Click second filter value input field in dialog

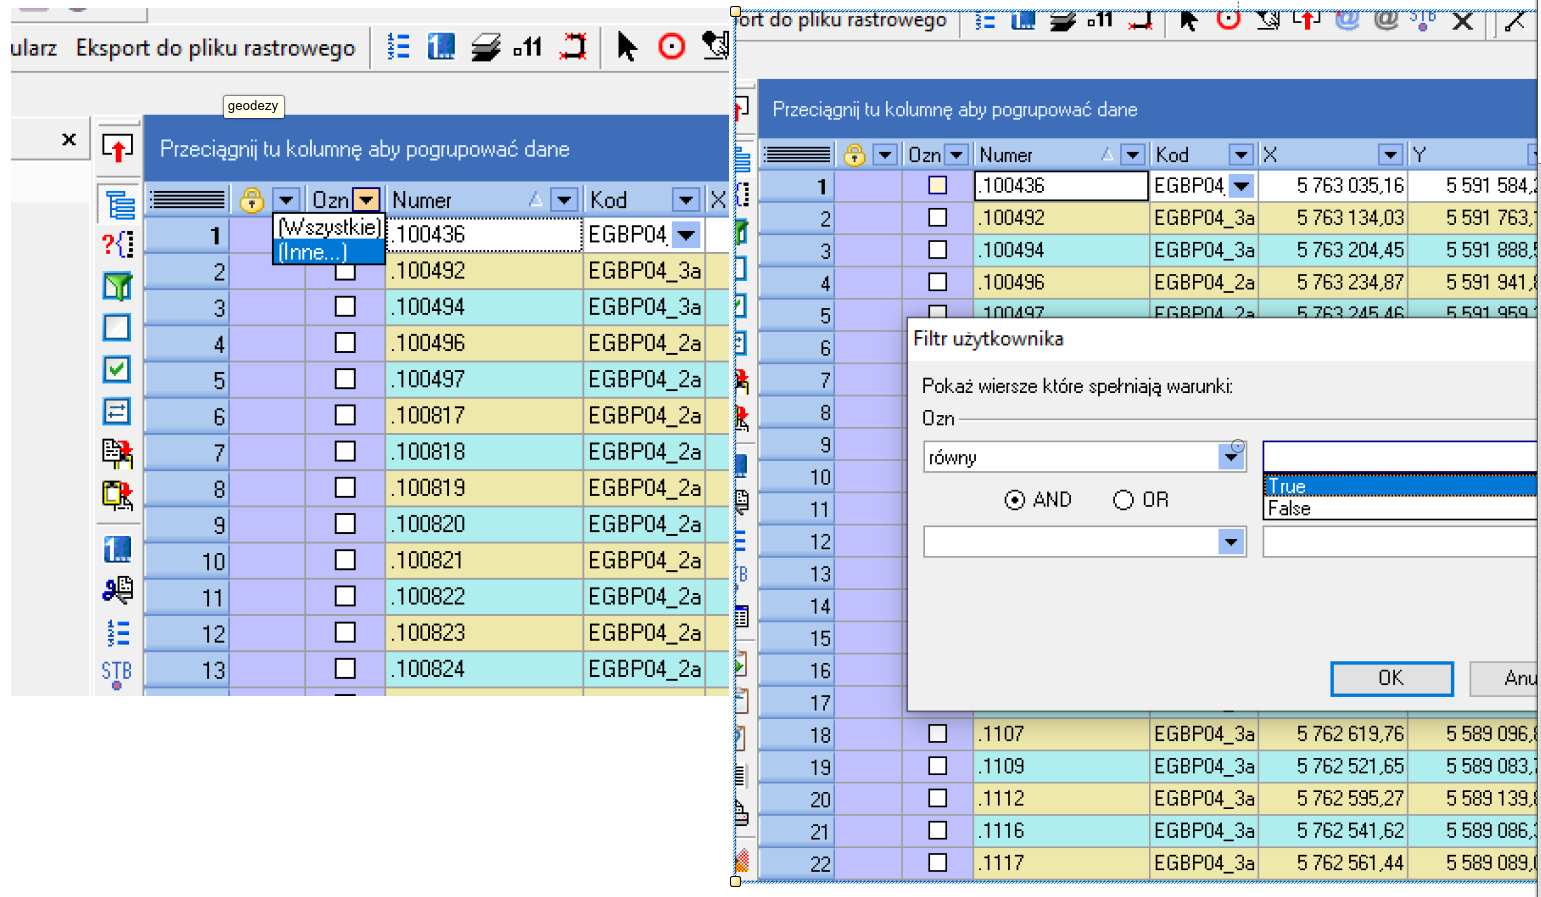click(1399, 542)
